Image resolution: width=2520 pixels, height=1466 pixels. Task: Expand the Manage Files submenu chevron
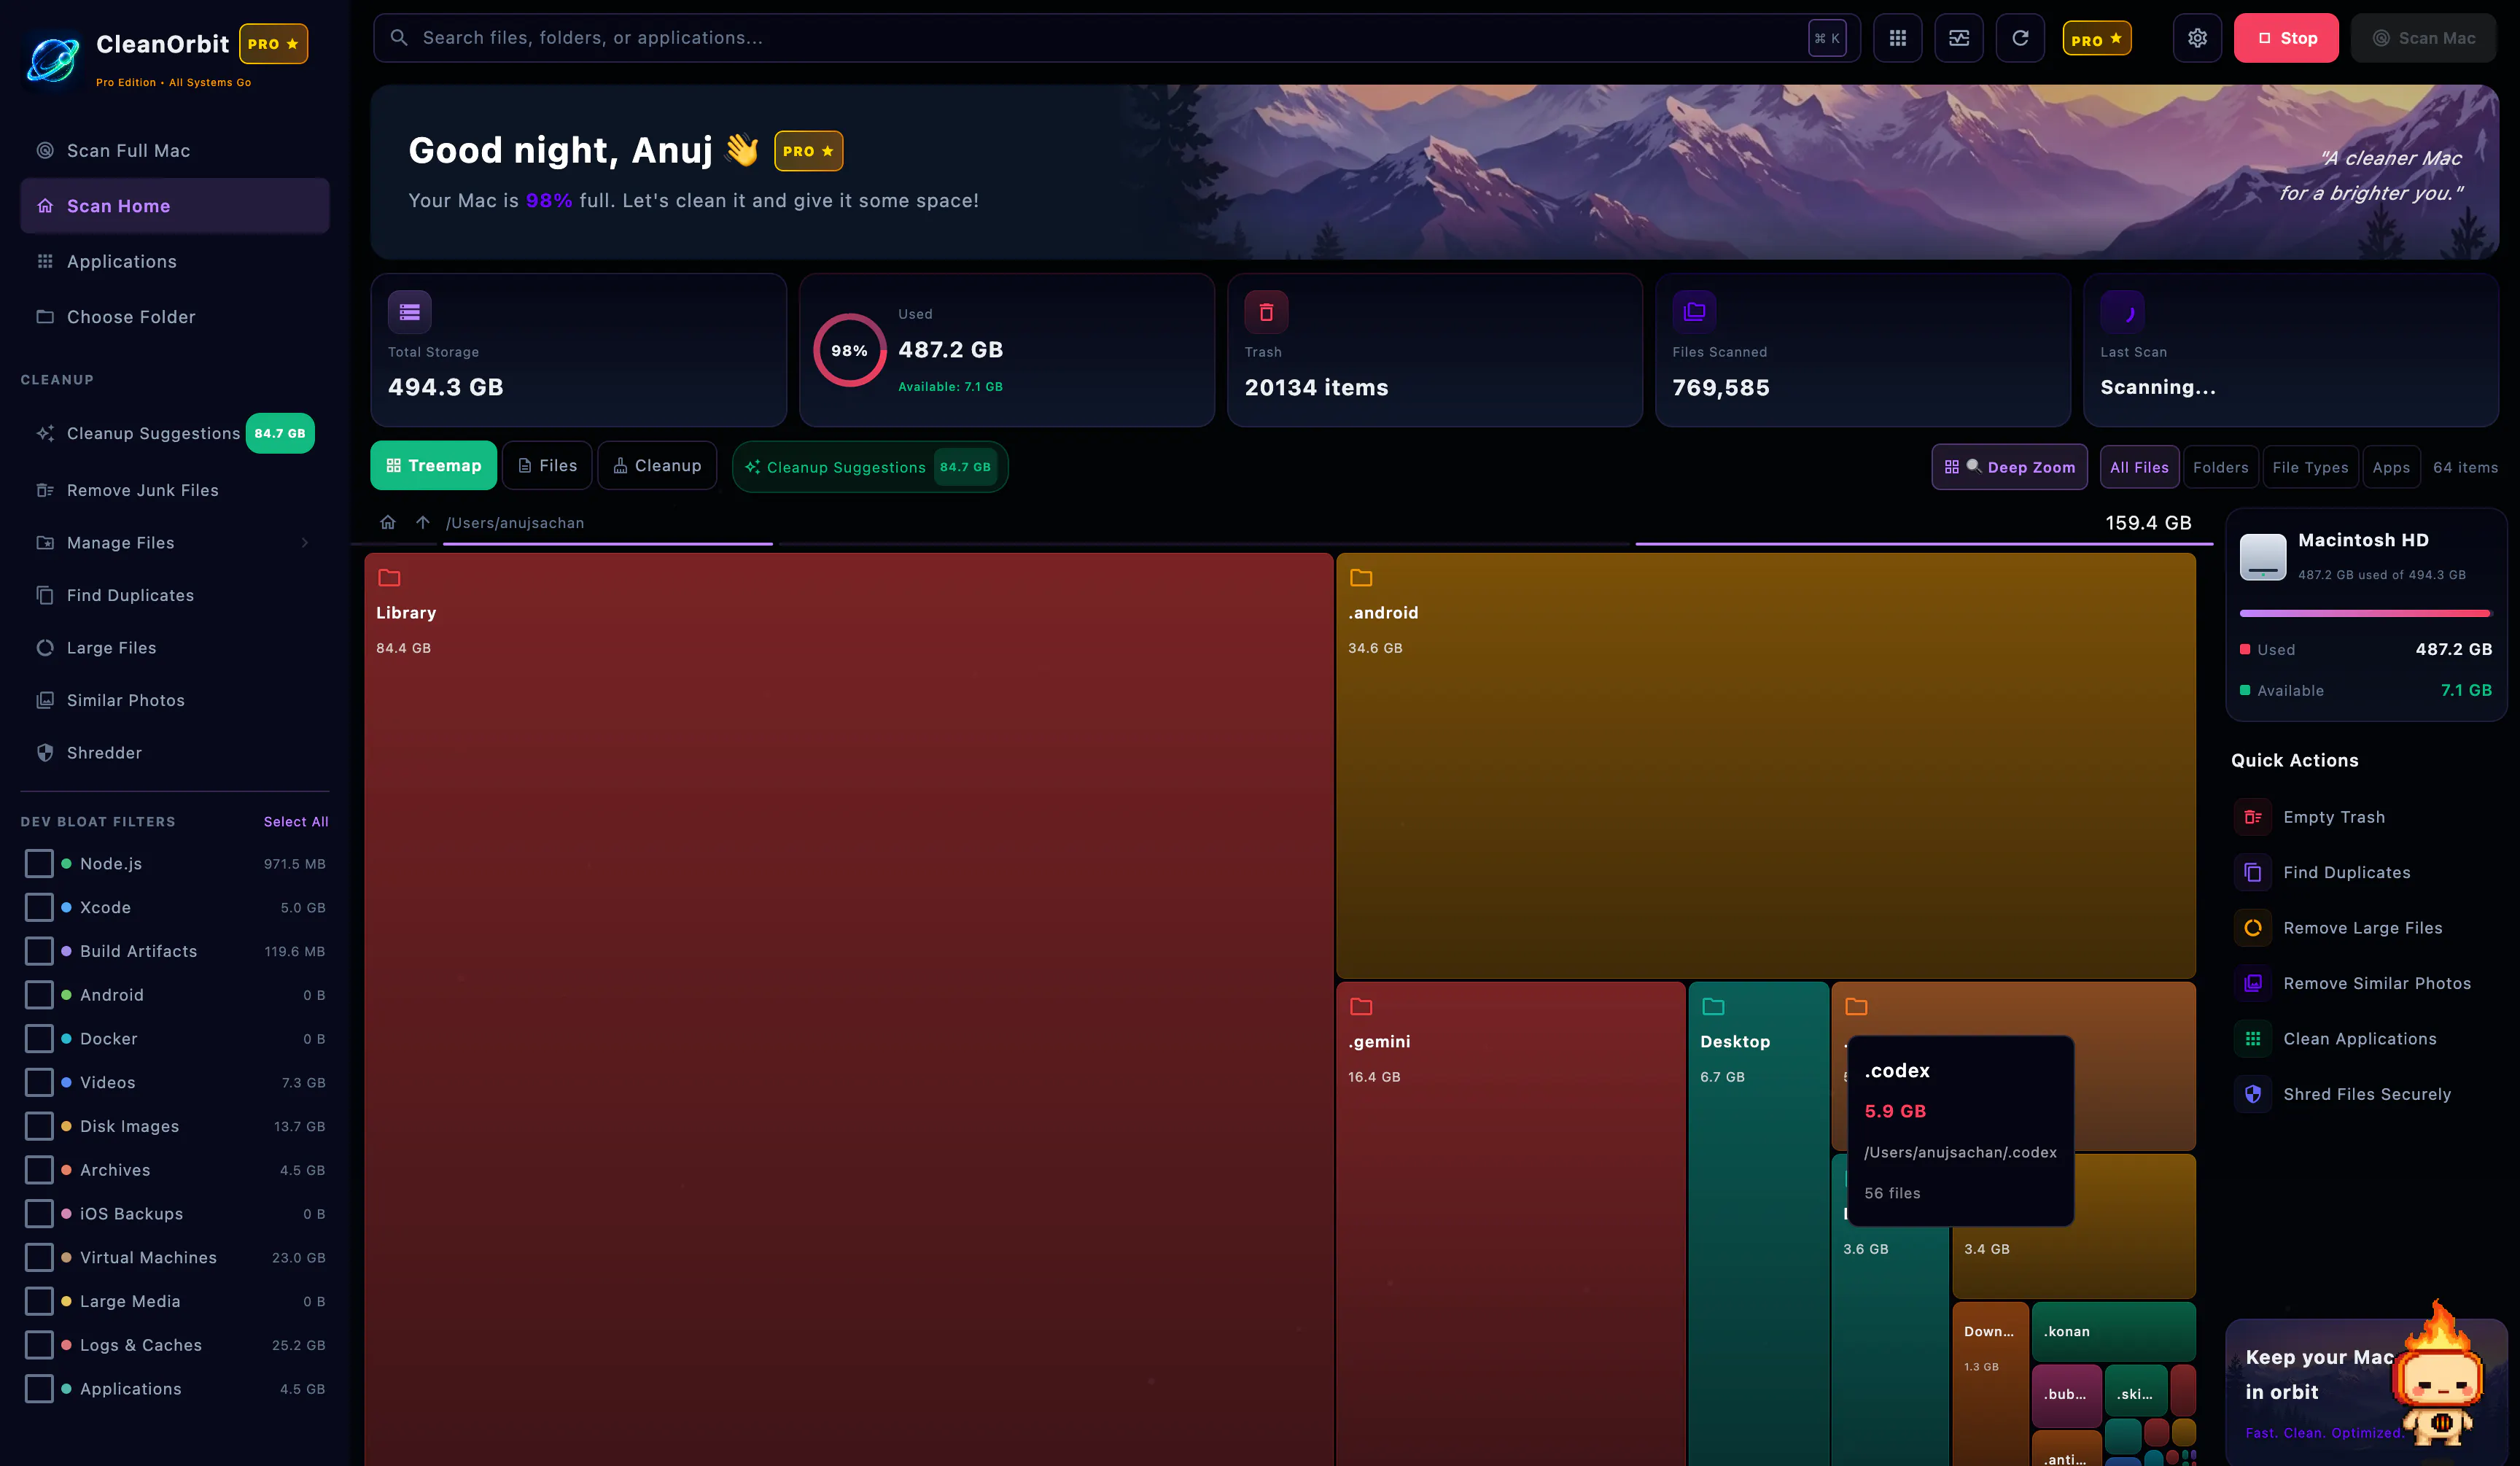click(305, 543)
